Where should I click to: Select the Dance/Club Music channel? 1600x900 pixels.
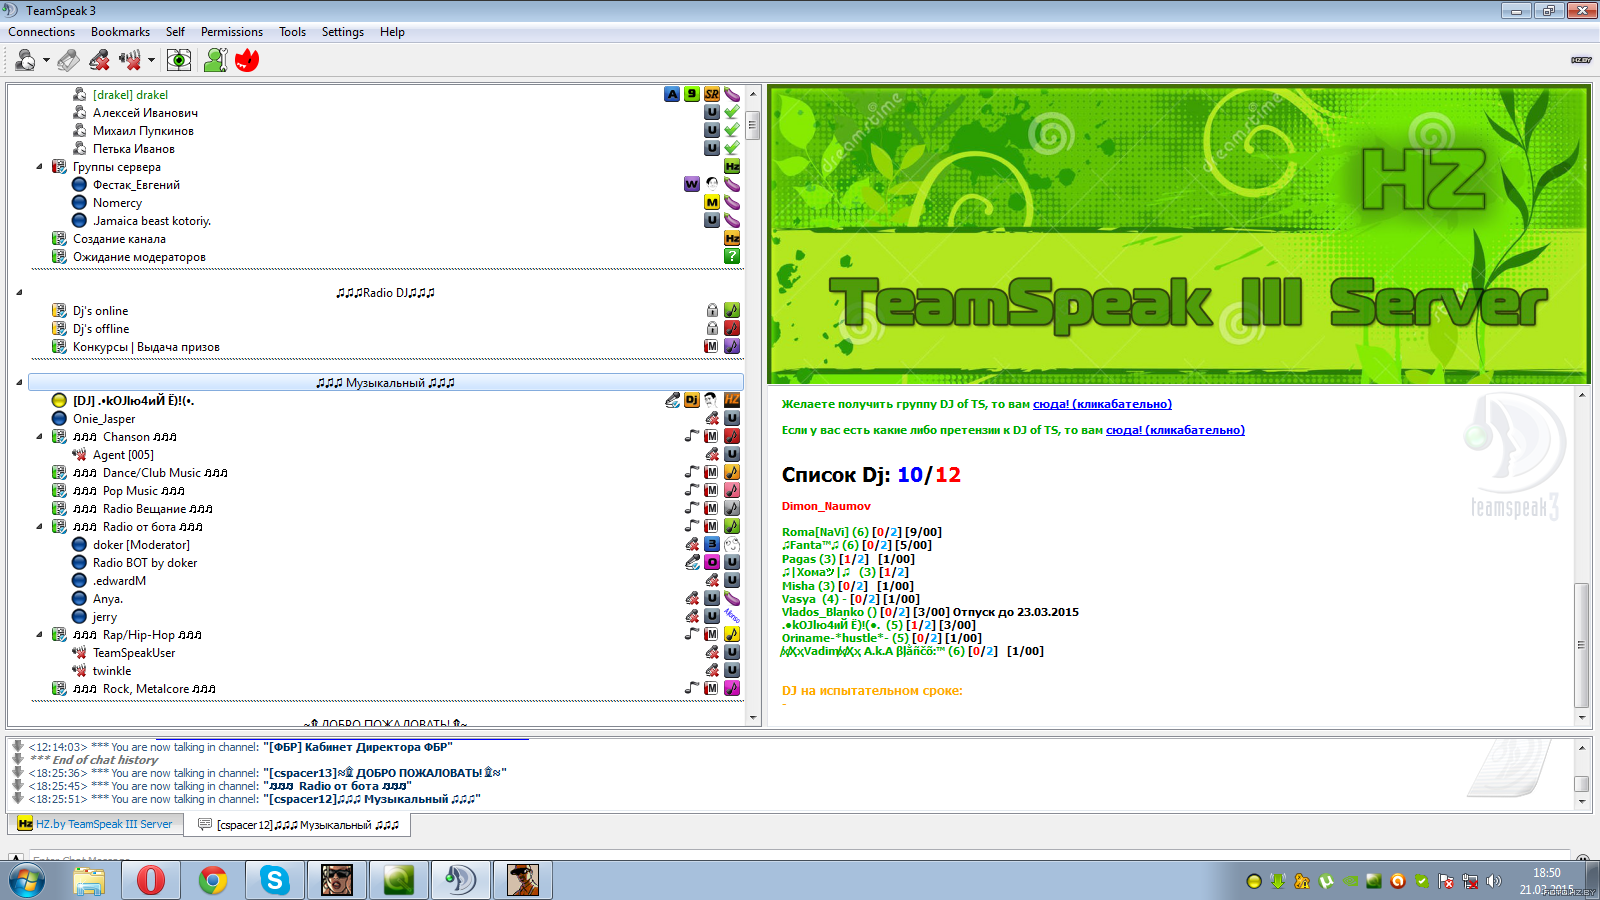coord(150,473)
